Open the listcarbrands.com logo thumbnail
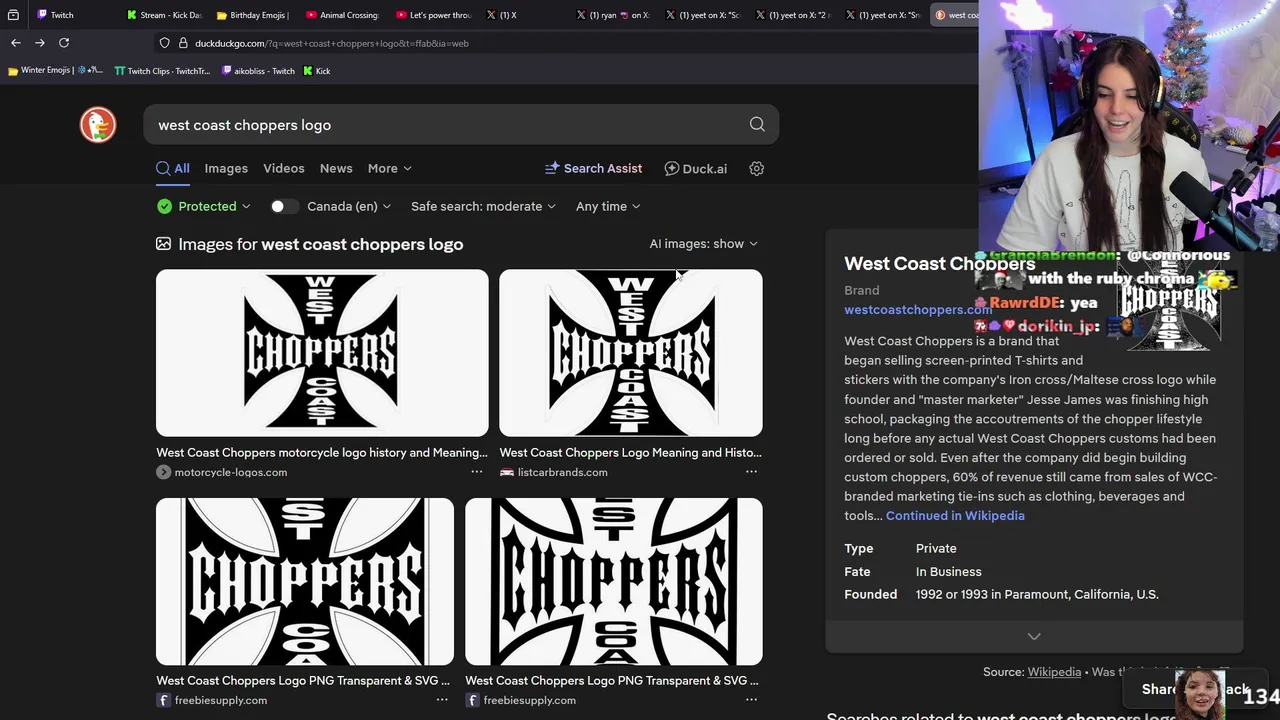This screenshot has width=1280, height=720. point(631,353)
